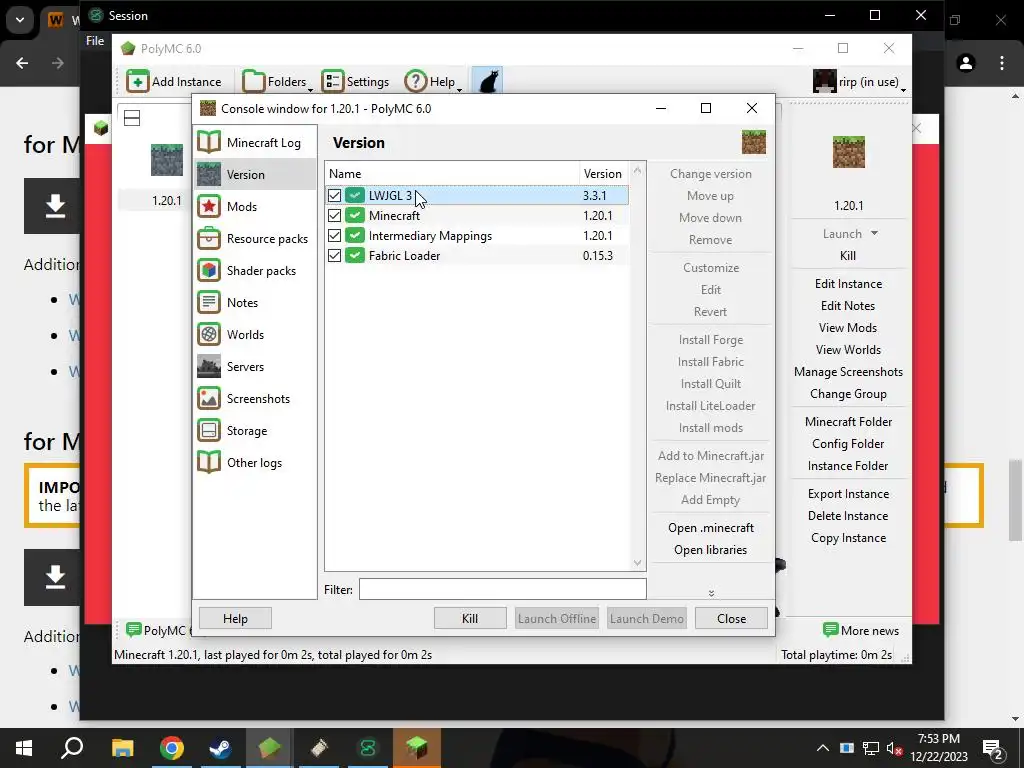Screen dimensions: 1024x768
Task: Open taskbar search magnifier
Action: (72, 748)
